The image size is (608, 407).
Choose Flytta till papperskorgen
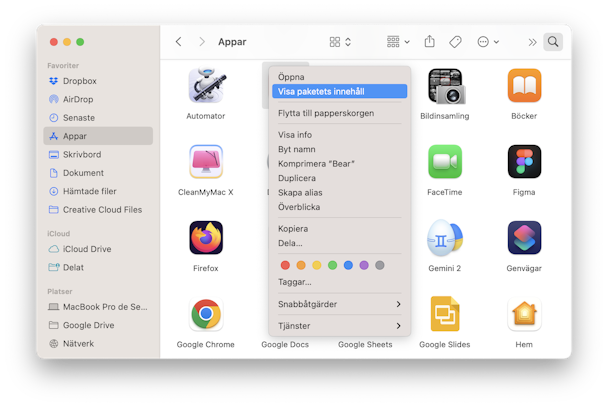pyautogui.click(x=339, y=113)
